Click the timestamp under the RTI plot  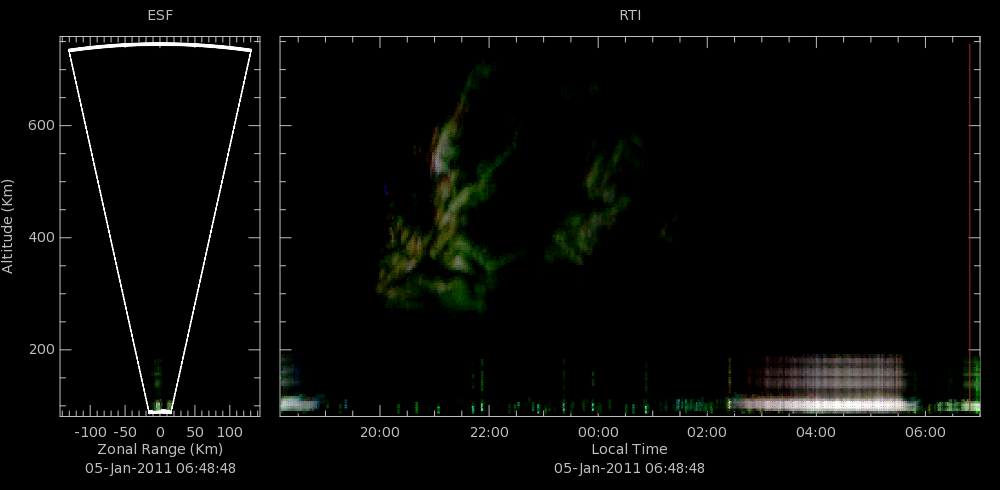pos(629,468)
